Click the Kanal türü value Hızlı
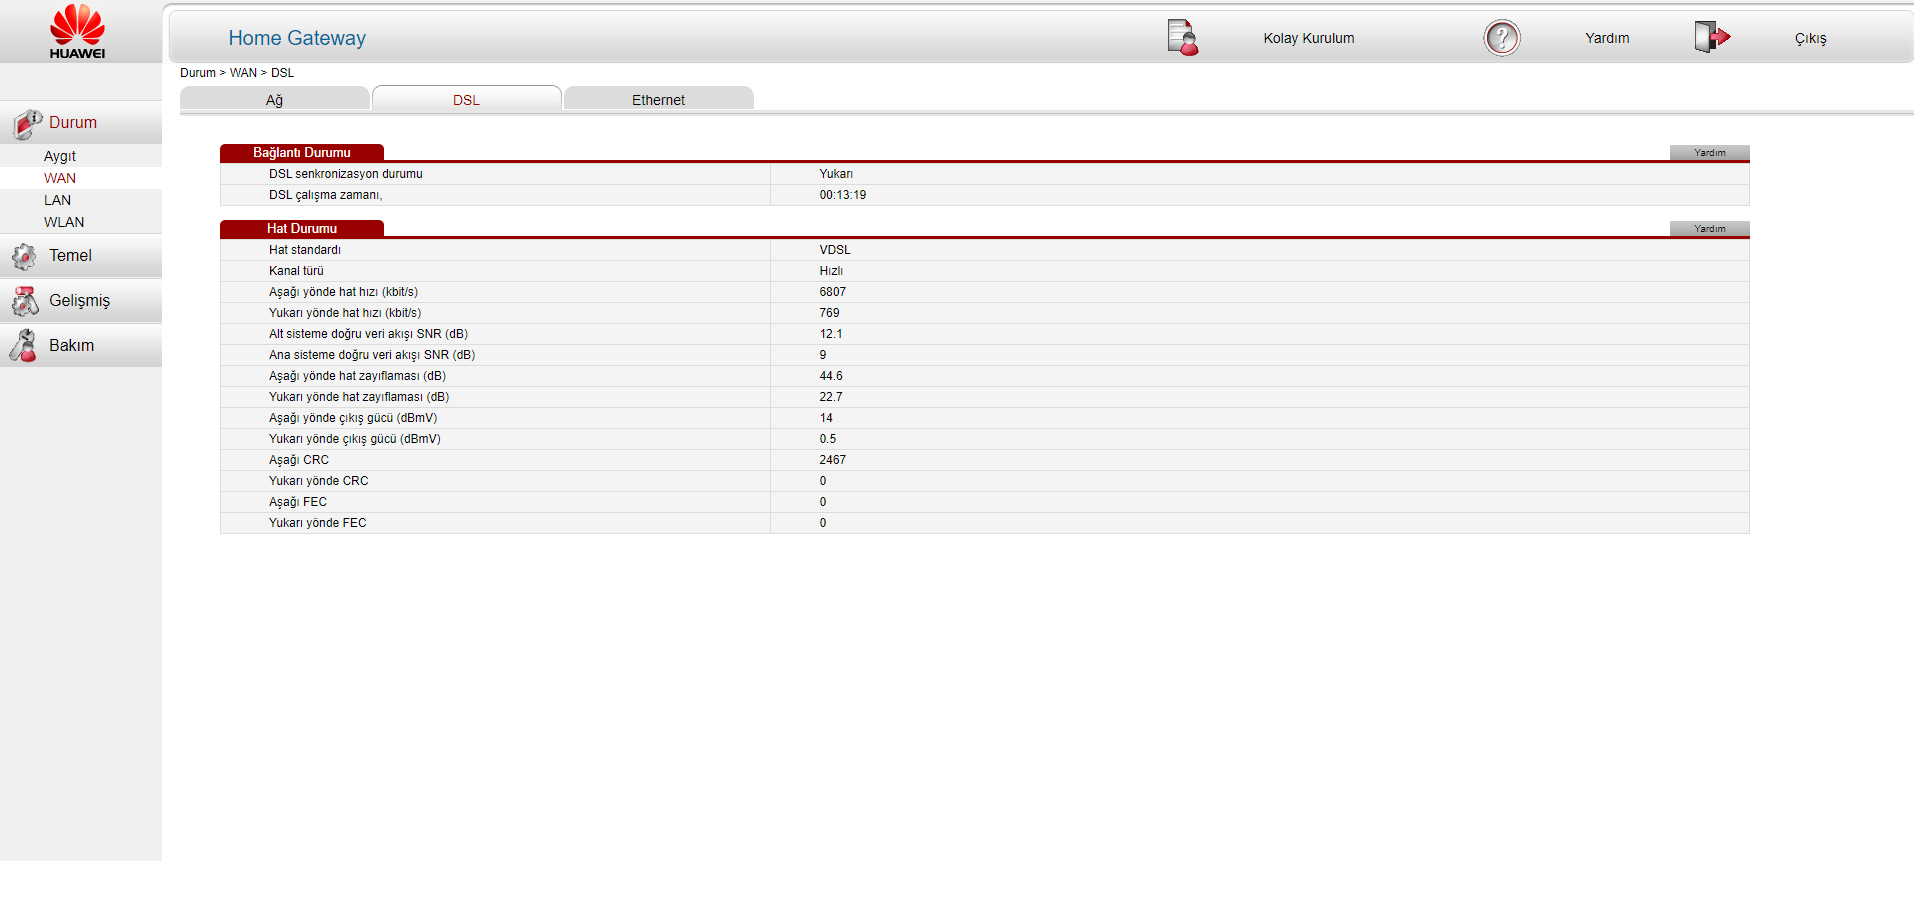The height and width of the screenshot is (897, 1914). pos(831,271)
